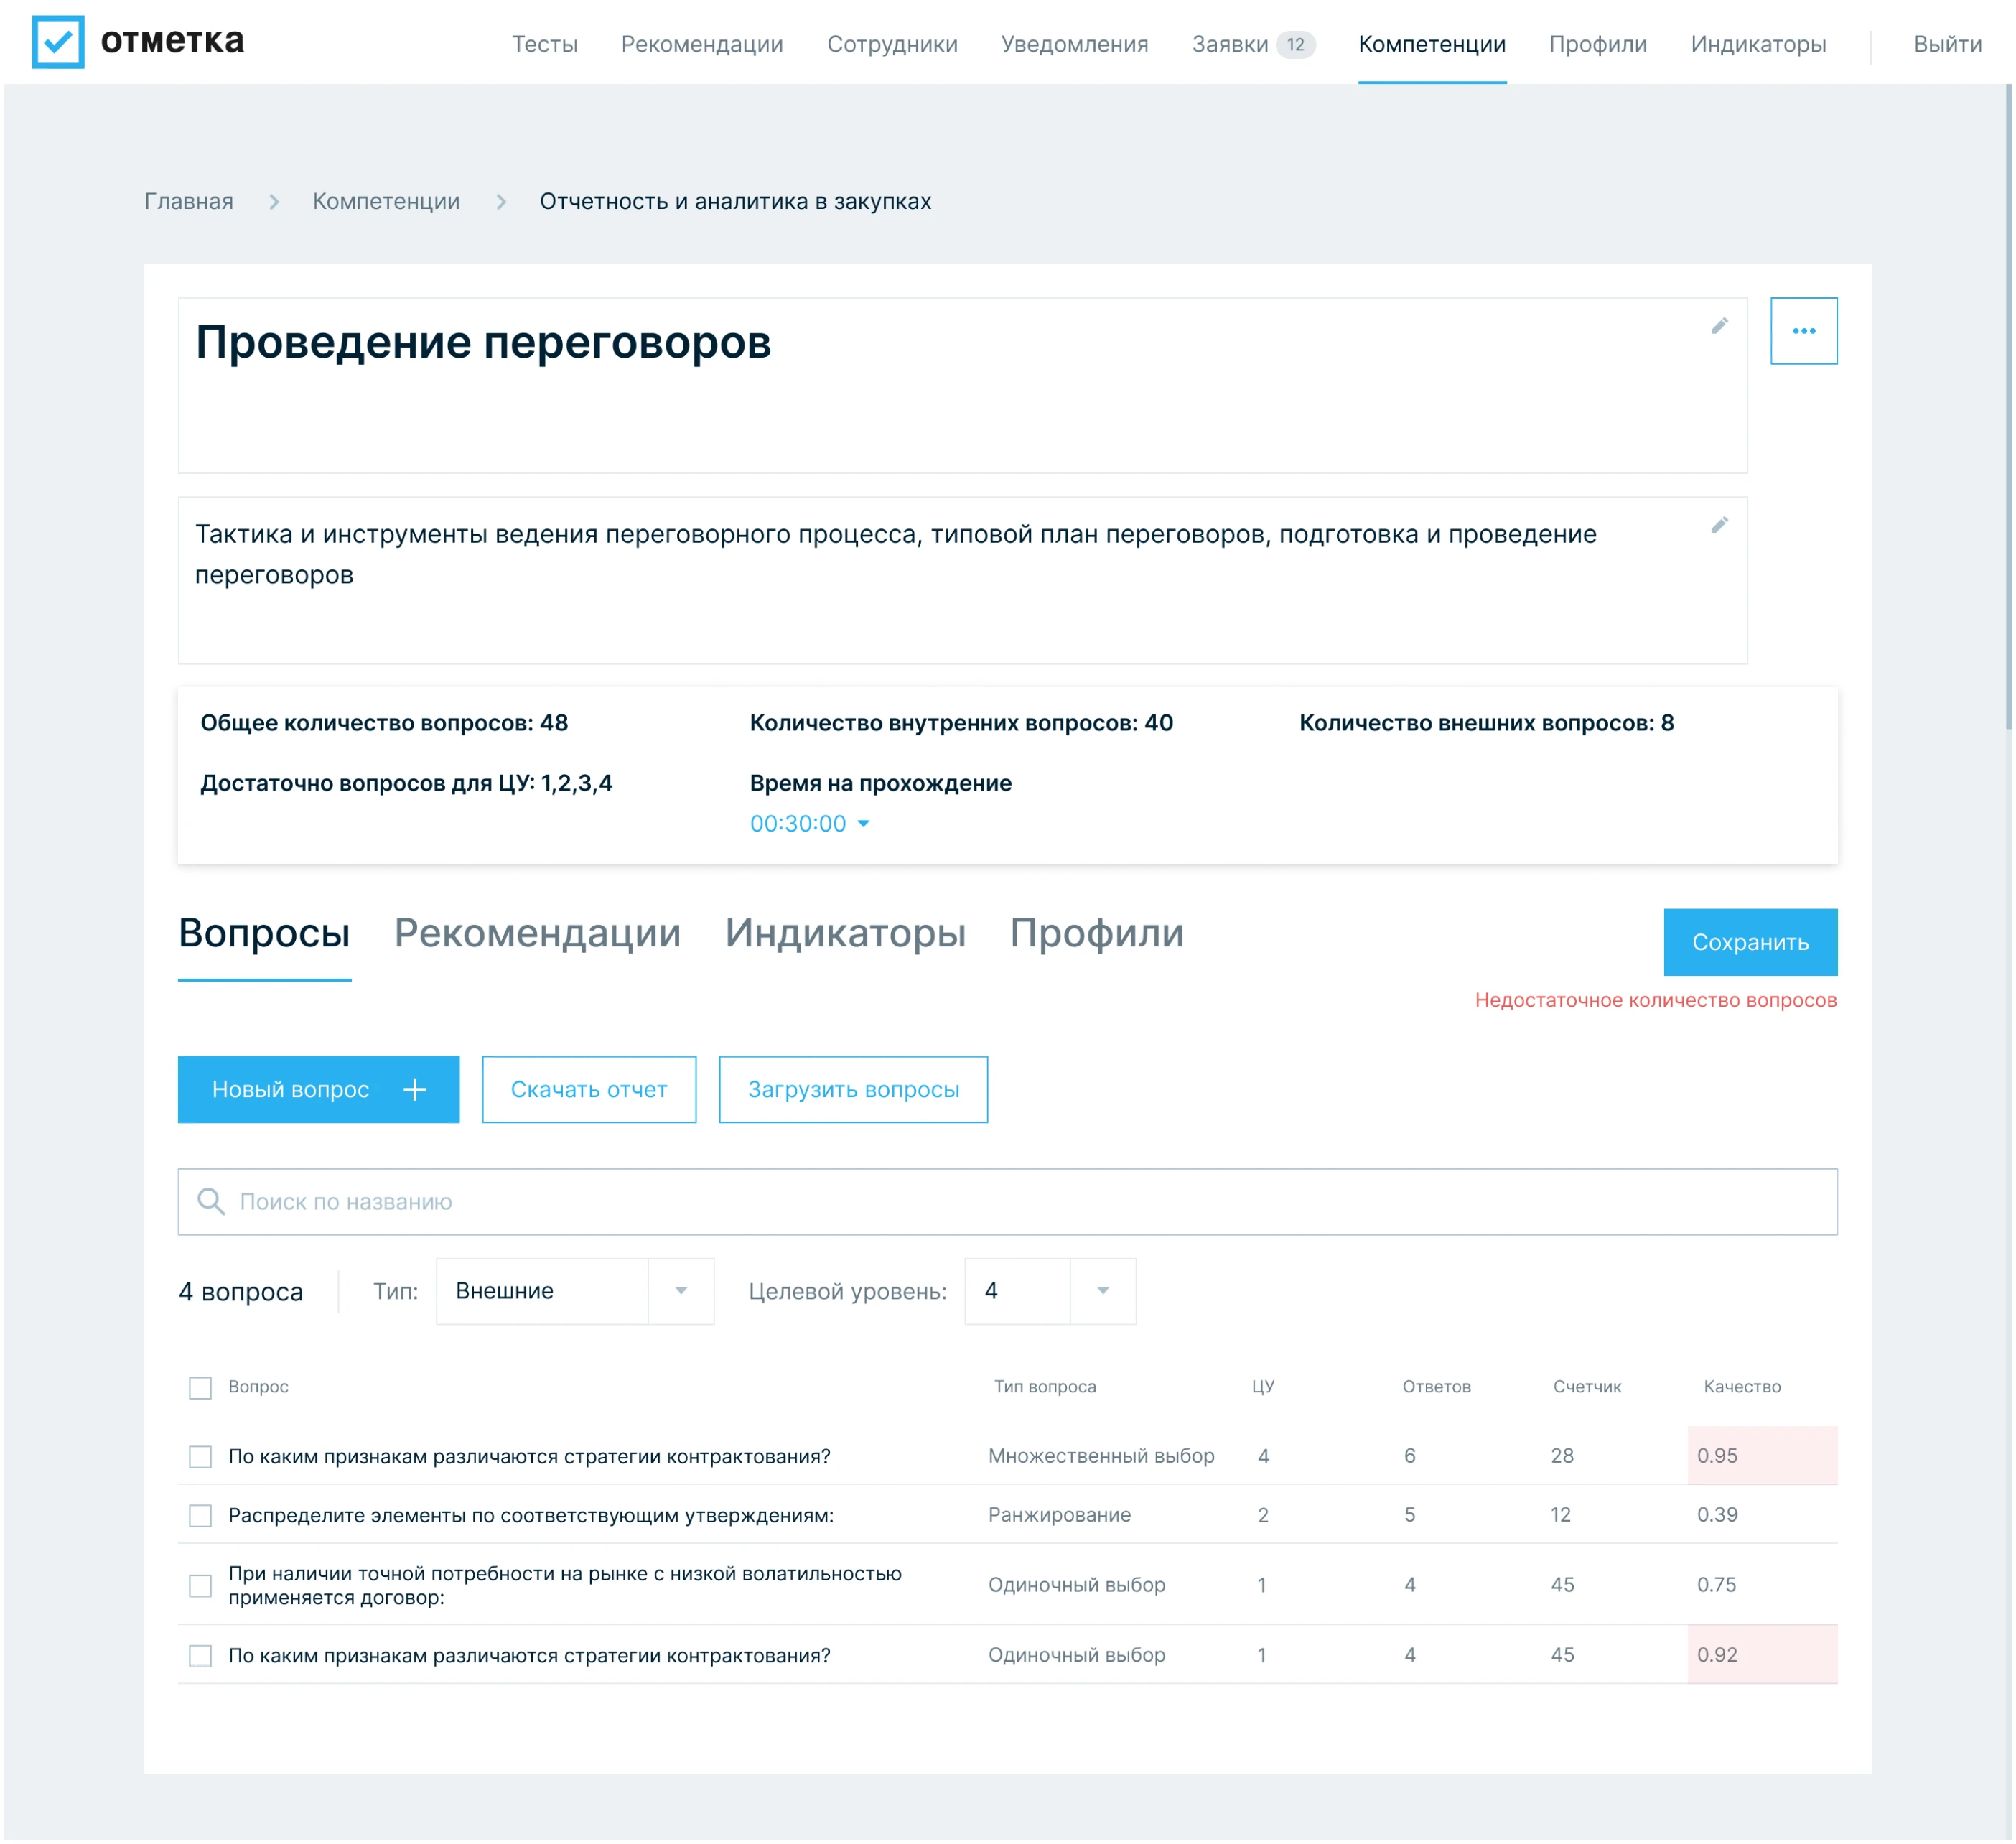Click the Поиск по названию search field
The image size is (2016, 1844).
tap(1007, 1201)
